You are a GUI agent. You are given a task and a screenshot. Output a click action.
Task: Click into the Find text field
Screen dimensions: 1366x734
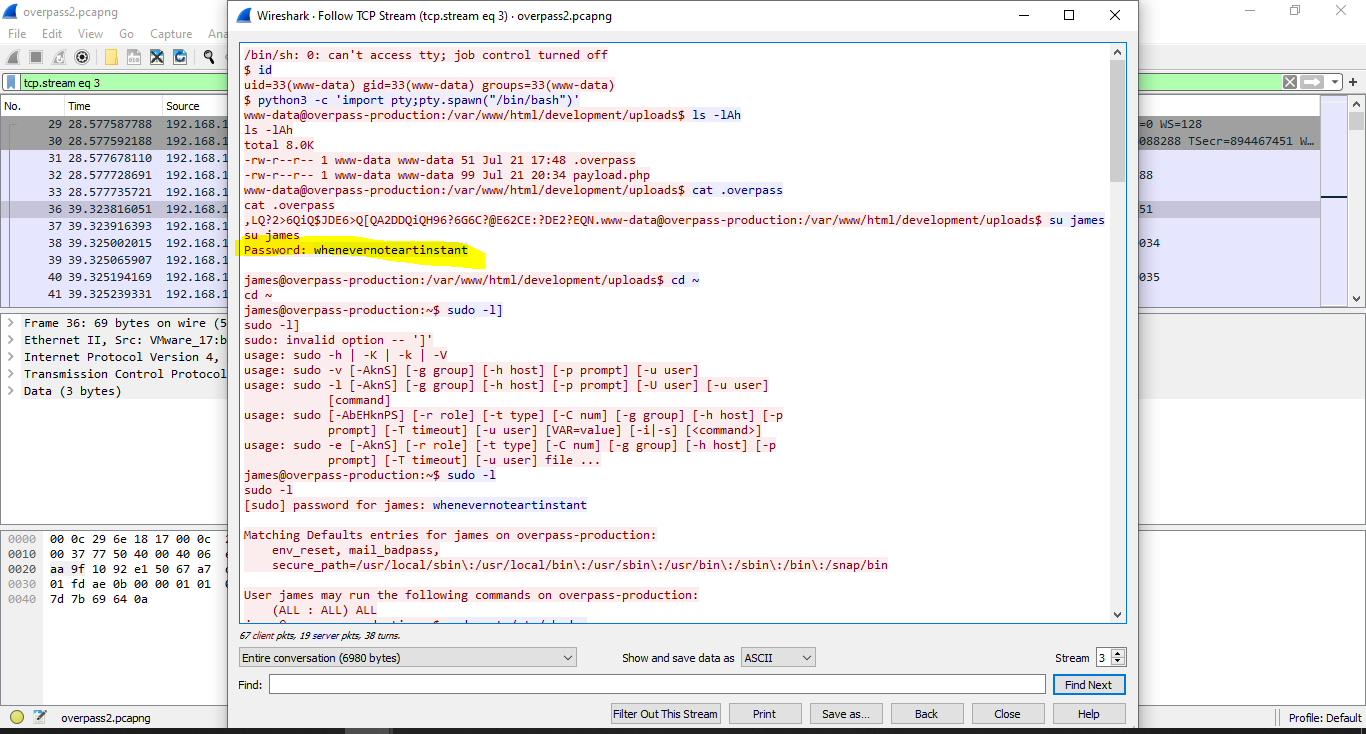click(657, 685)
